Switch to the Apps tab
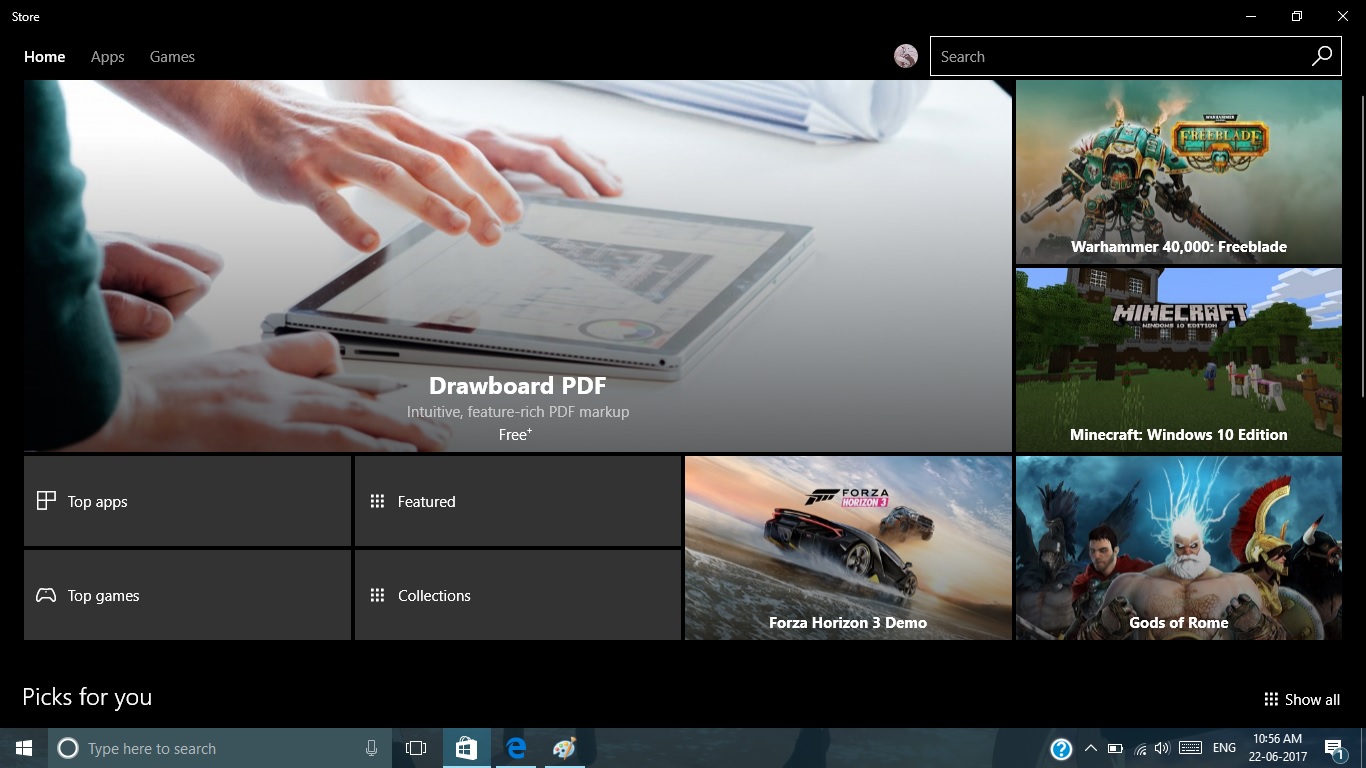Viewport: 1366px width, 768px height. click(x=107, y=57)
